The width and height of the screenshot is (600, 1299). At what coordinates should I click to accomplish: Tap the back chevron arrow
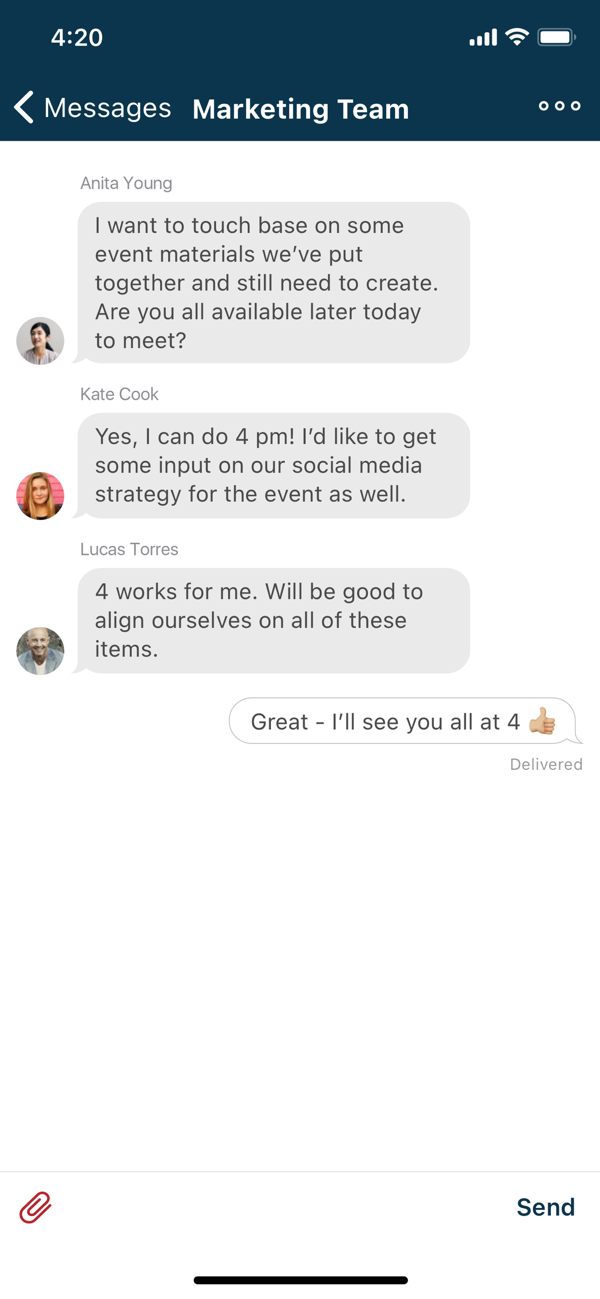pos(24,107)
